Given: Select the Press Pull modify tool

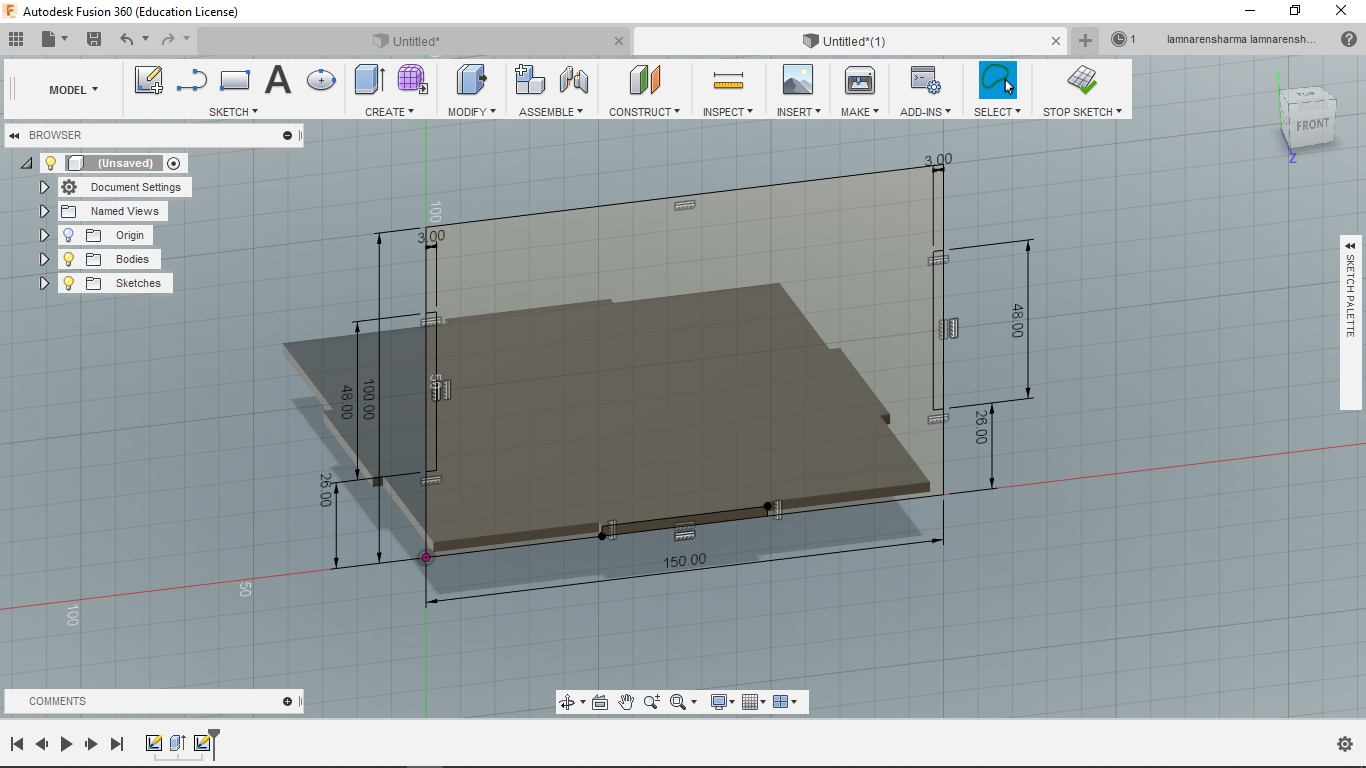Looking at the screenshot, I should (471, 80).
